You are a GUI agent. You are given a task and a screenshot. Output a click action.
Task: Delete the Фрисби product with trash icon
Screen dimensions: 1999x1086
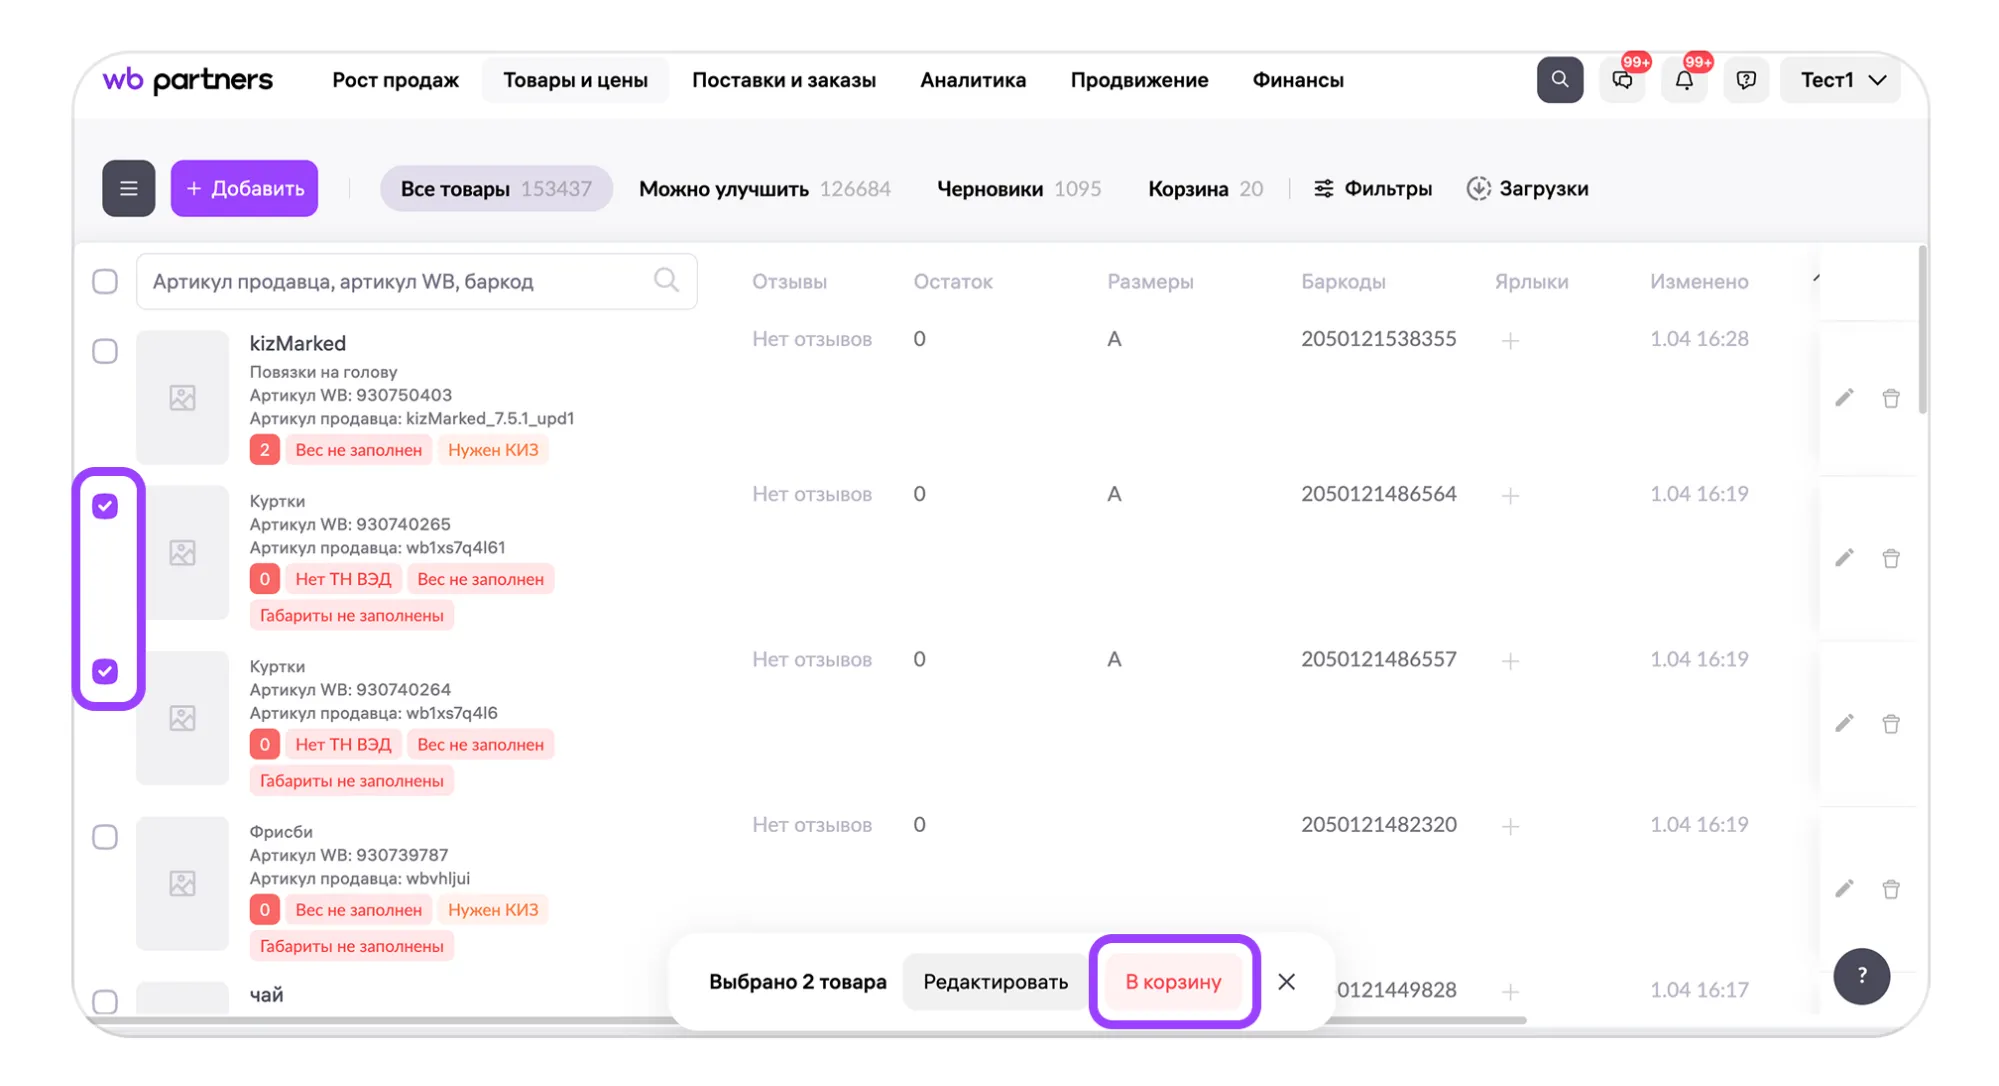point(1890,889)
